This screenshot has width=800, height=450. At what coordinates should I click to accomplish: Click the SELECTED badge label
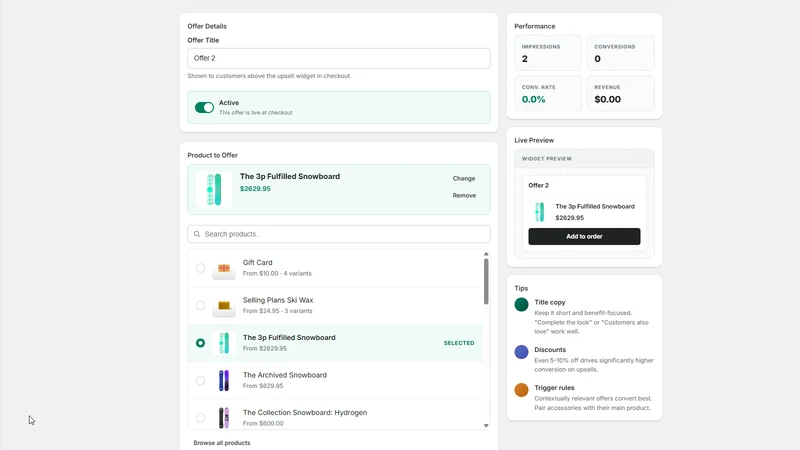459,343
